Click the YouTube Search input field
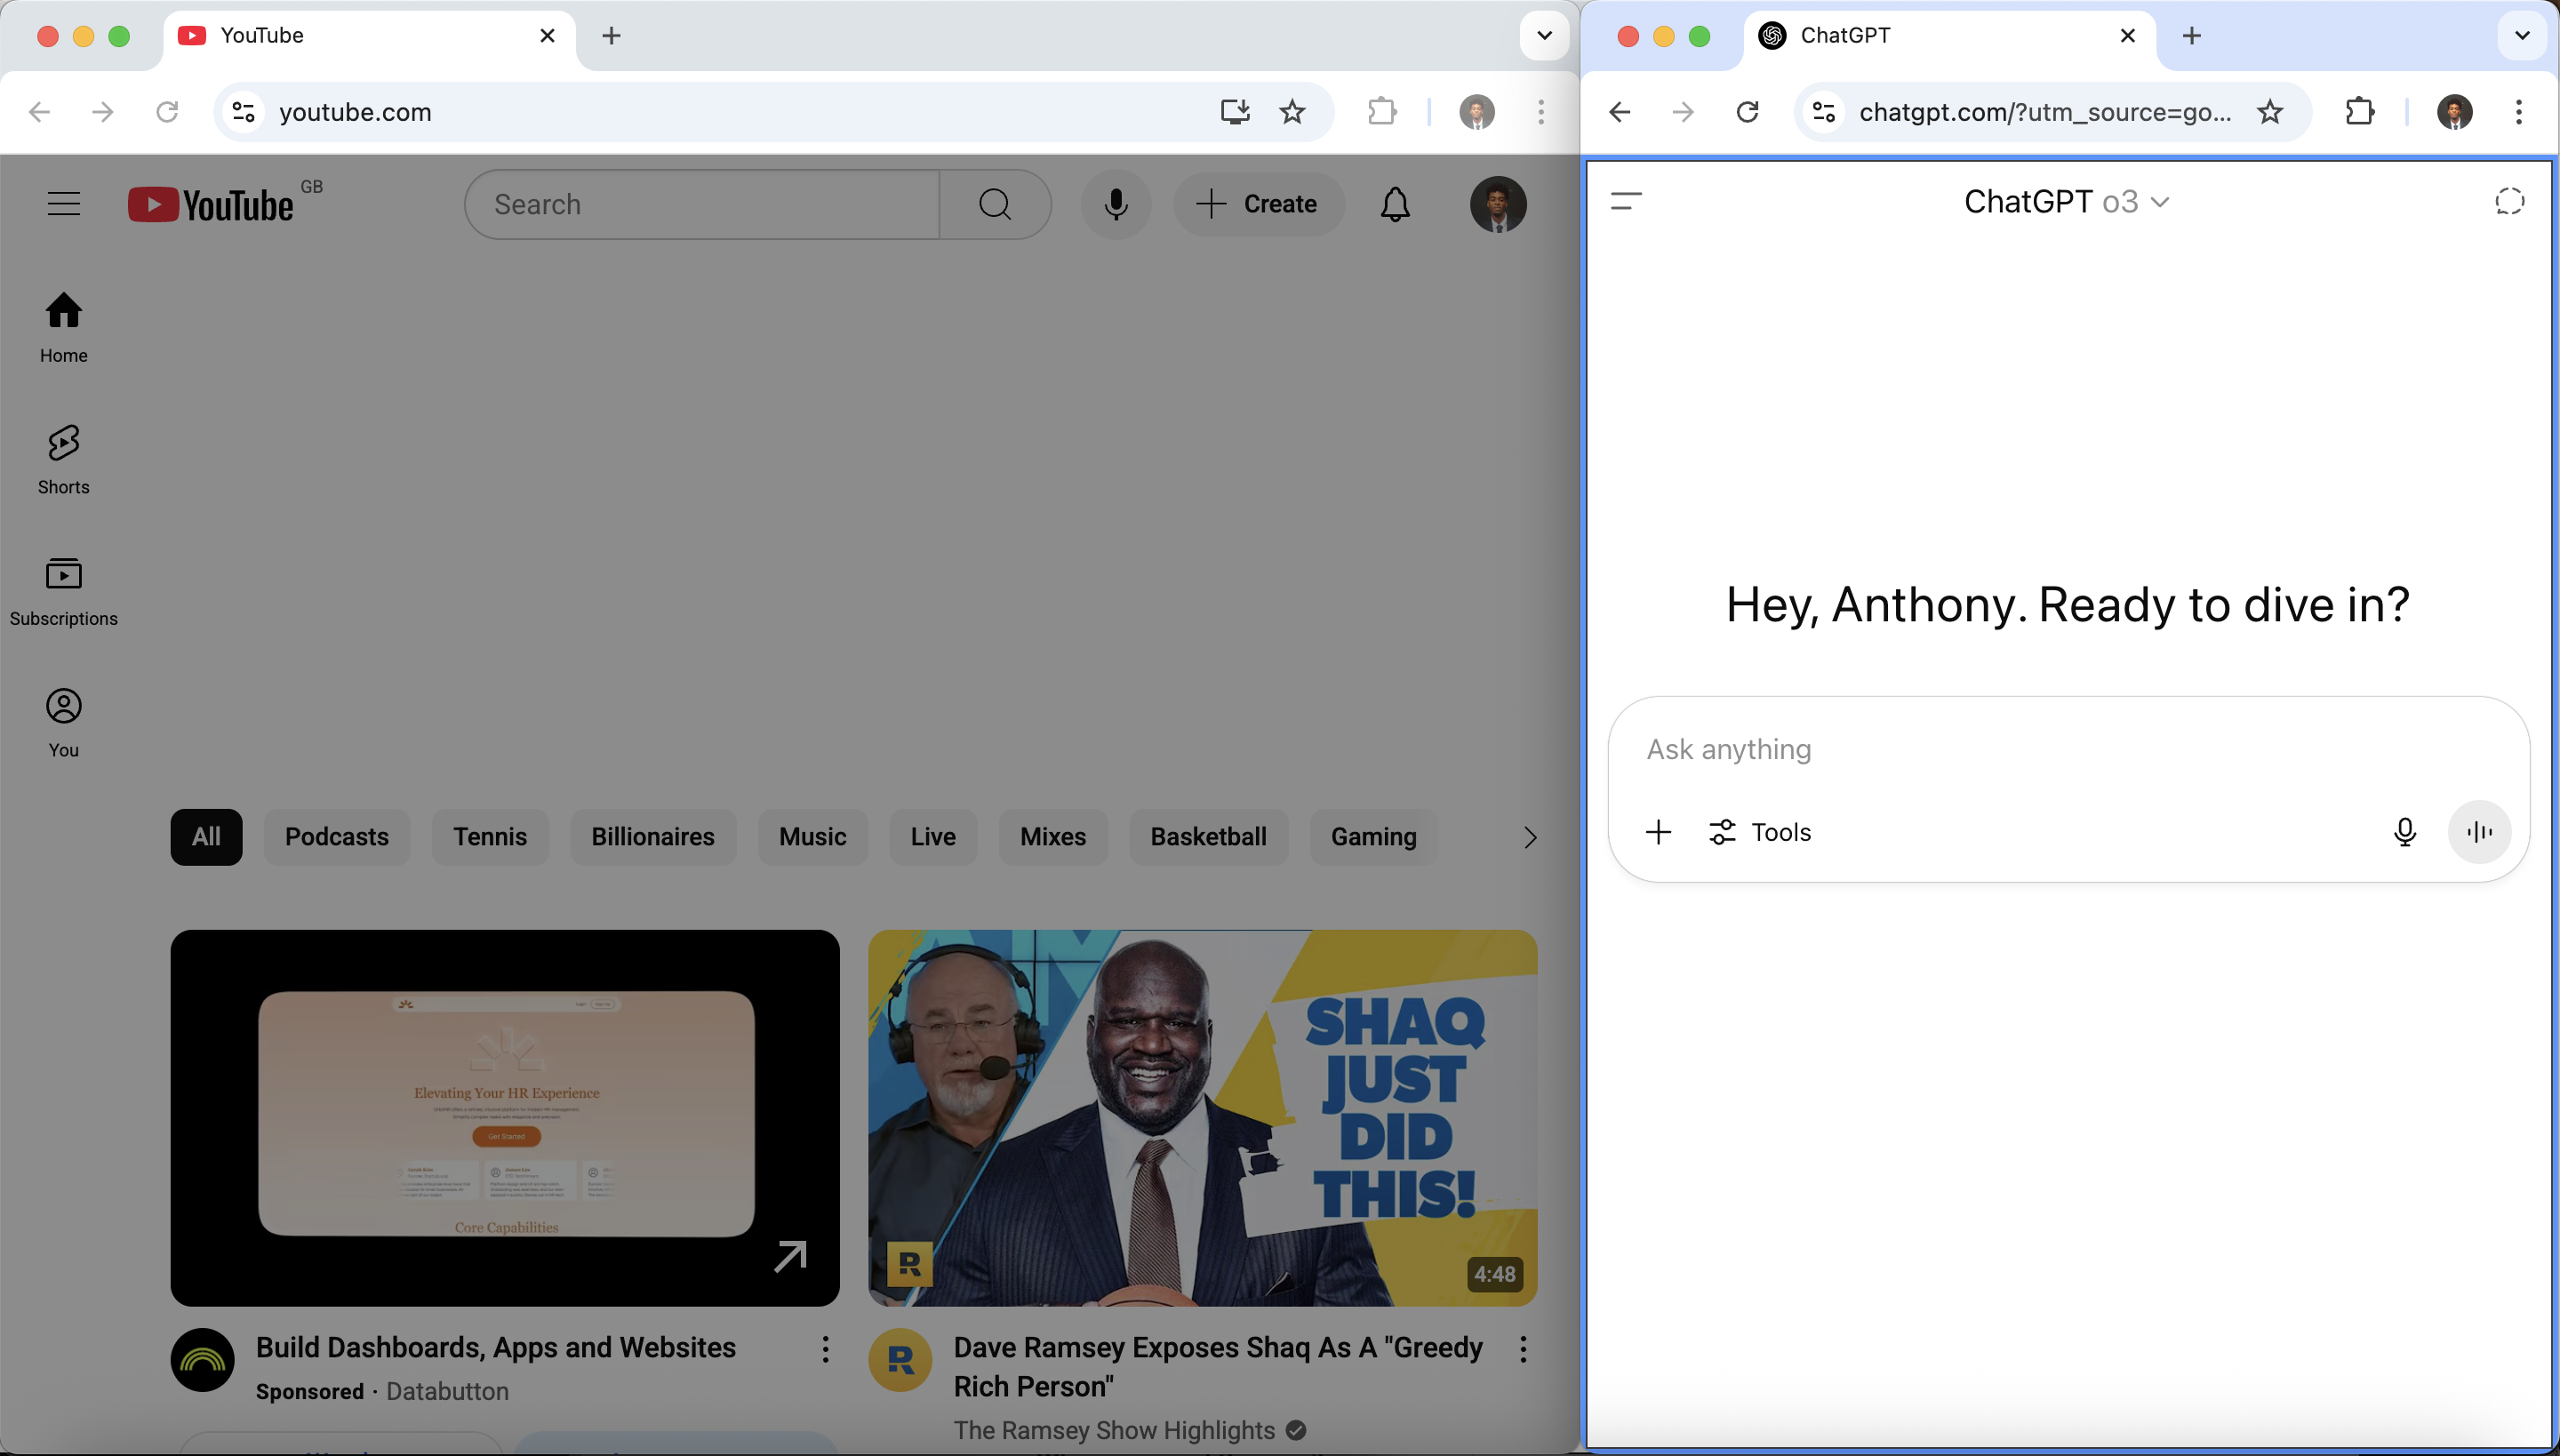This screenshot has width=2560, height=1456. (702, 204)
